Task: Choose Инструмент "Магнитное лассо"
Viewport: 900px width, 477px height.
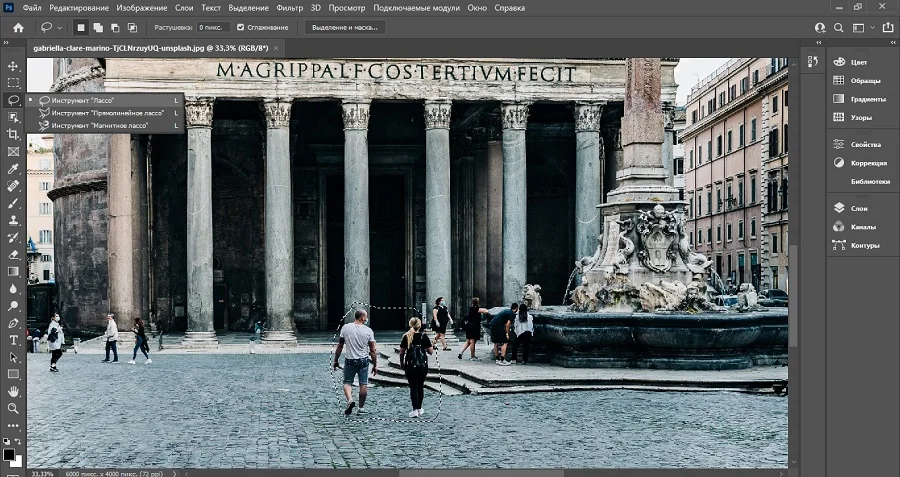Action: click(105, 125)
